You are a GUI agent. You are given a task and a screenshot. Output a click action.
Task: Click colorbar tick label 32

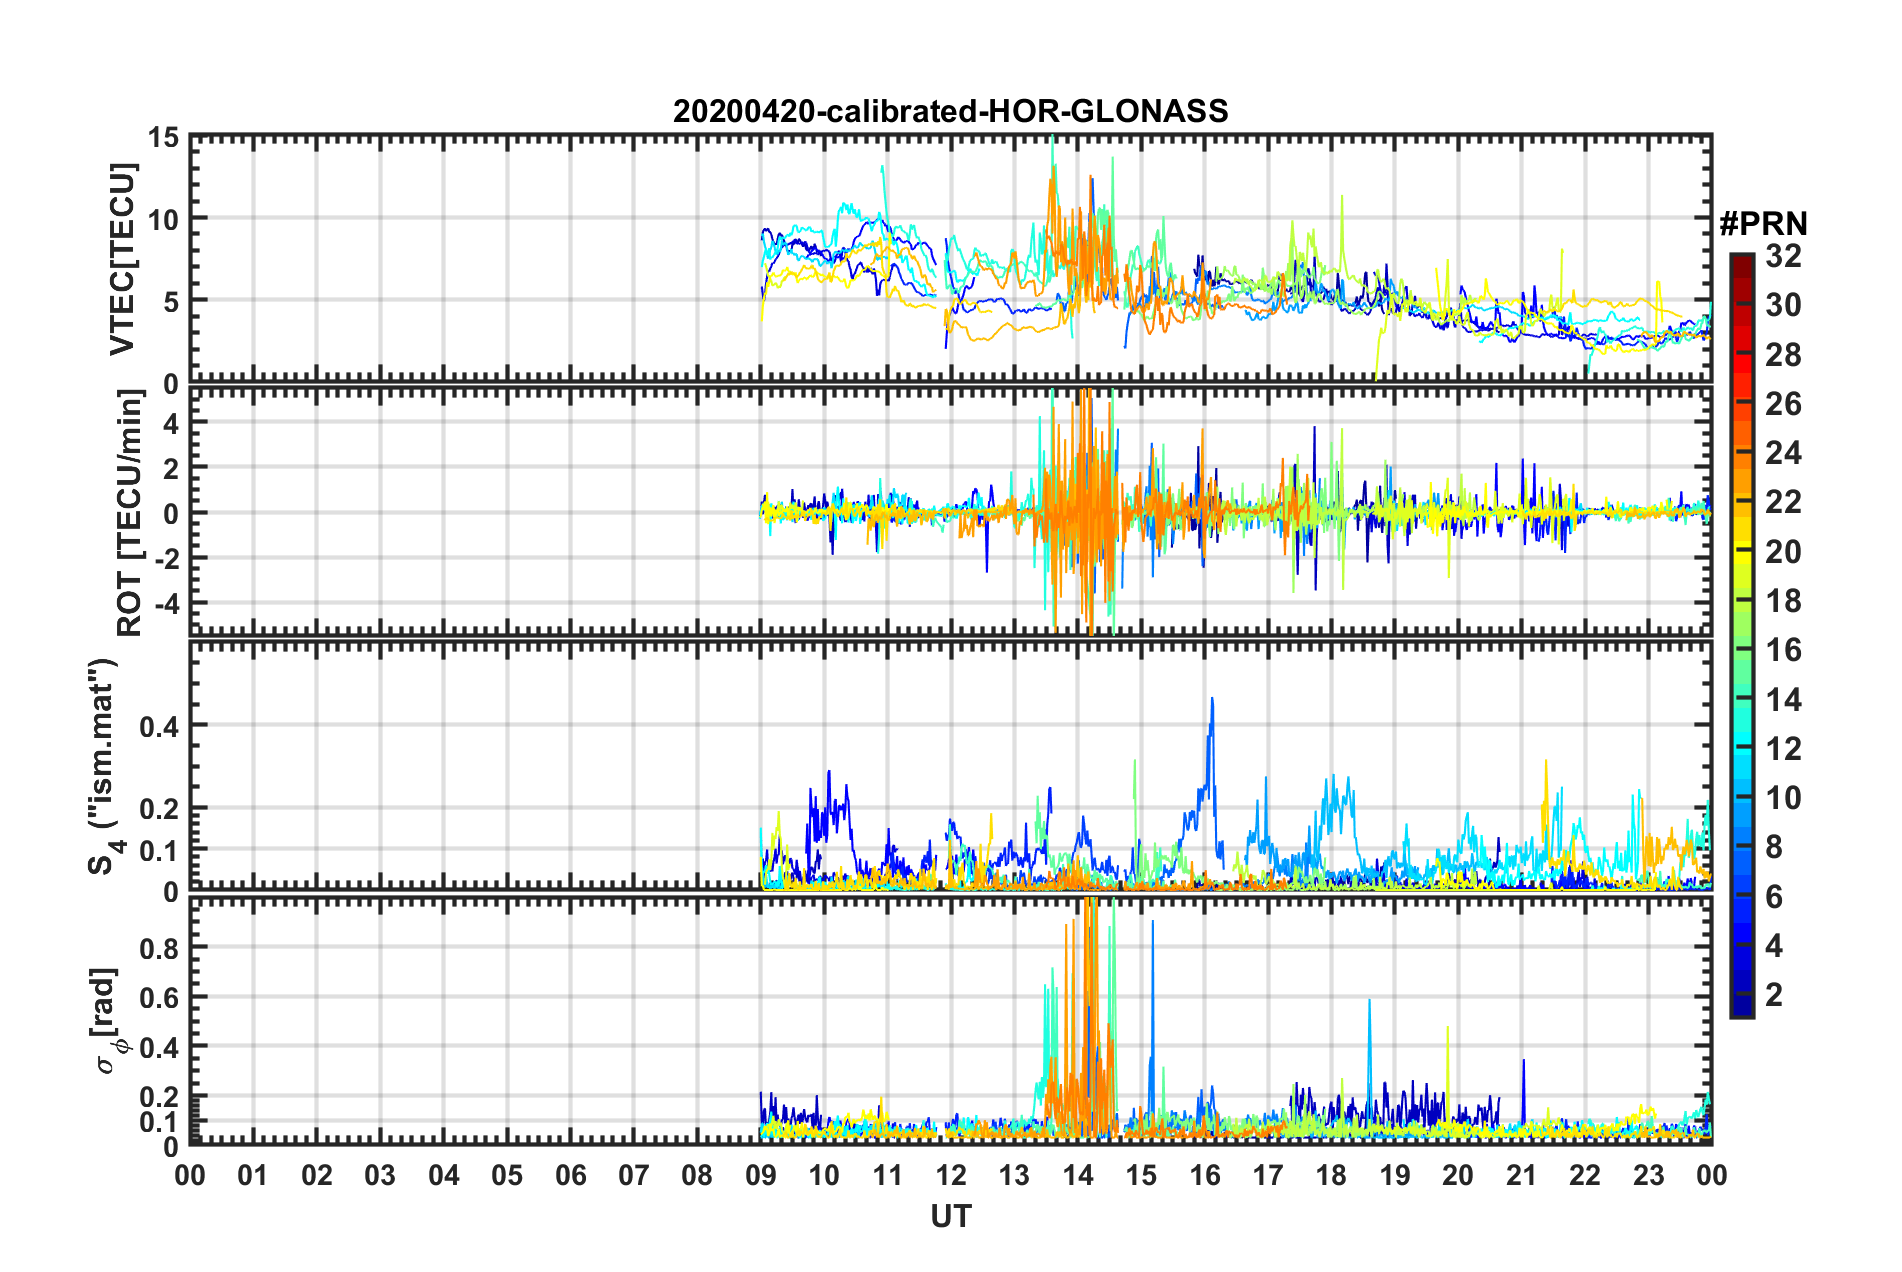pos(1783,256)
